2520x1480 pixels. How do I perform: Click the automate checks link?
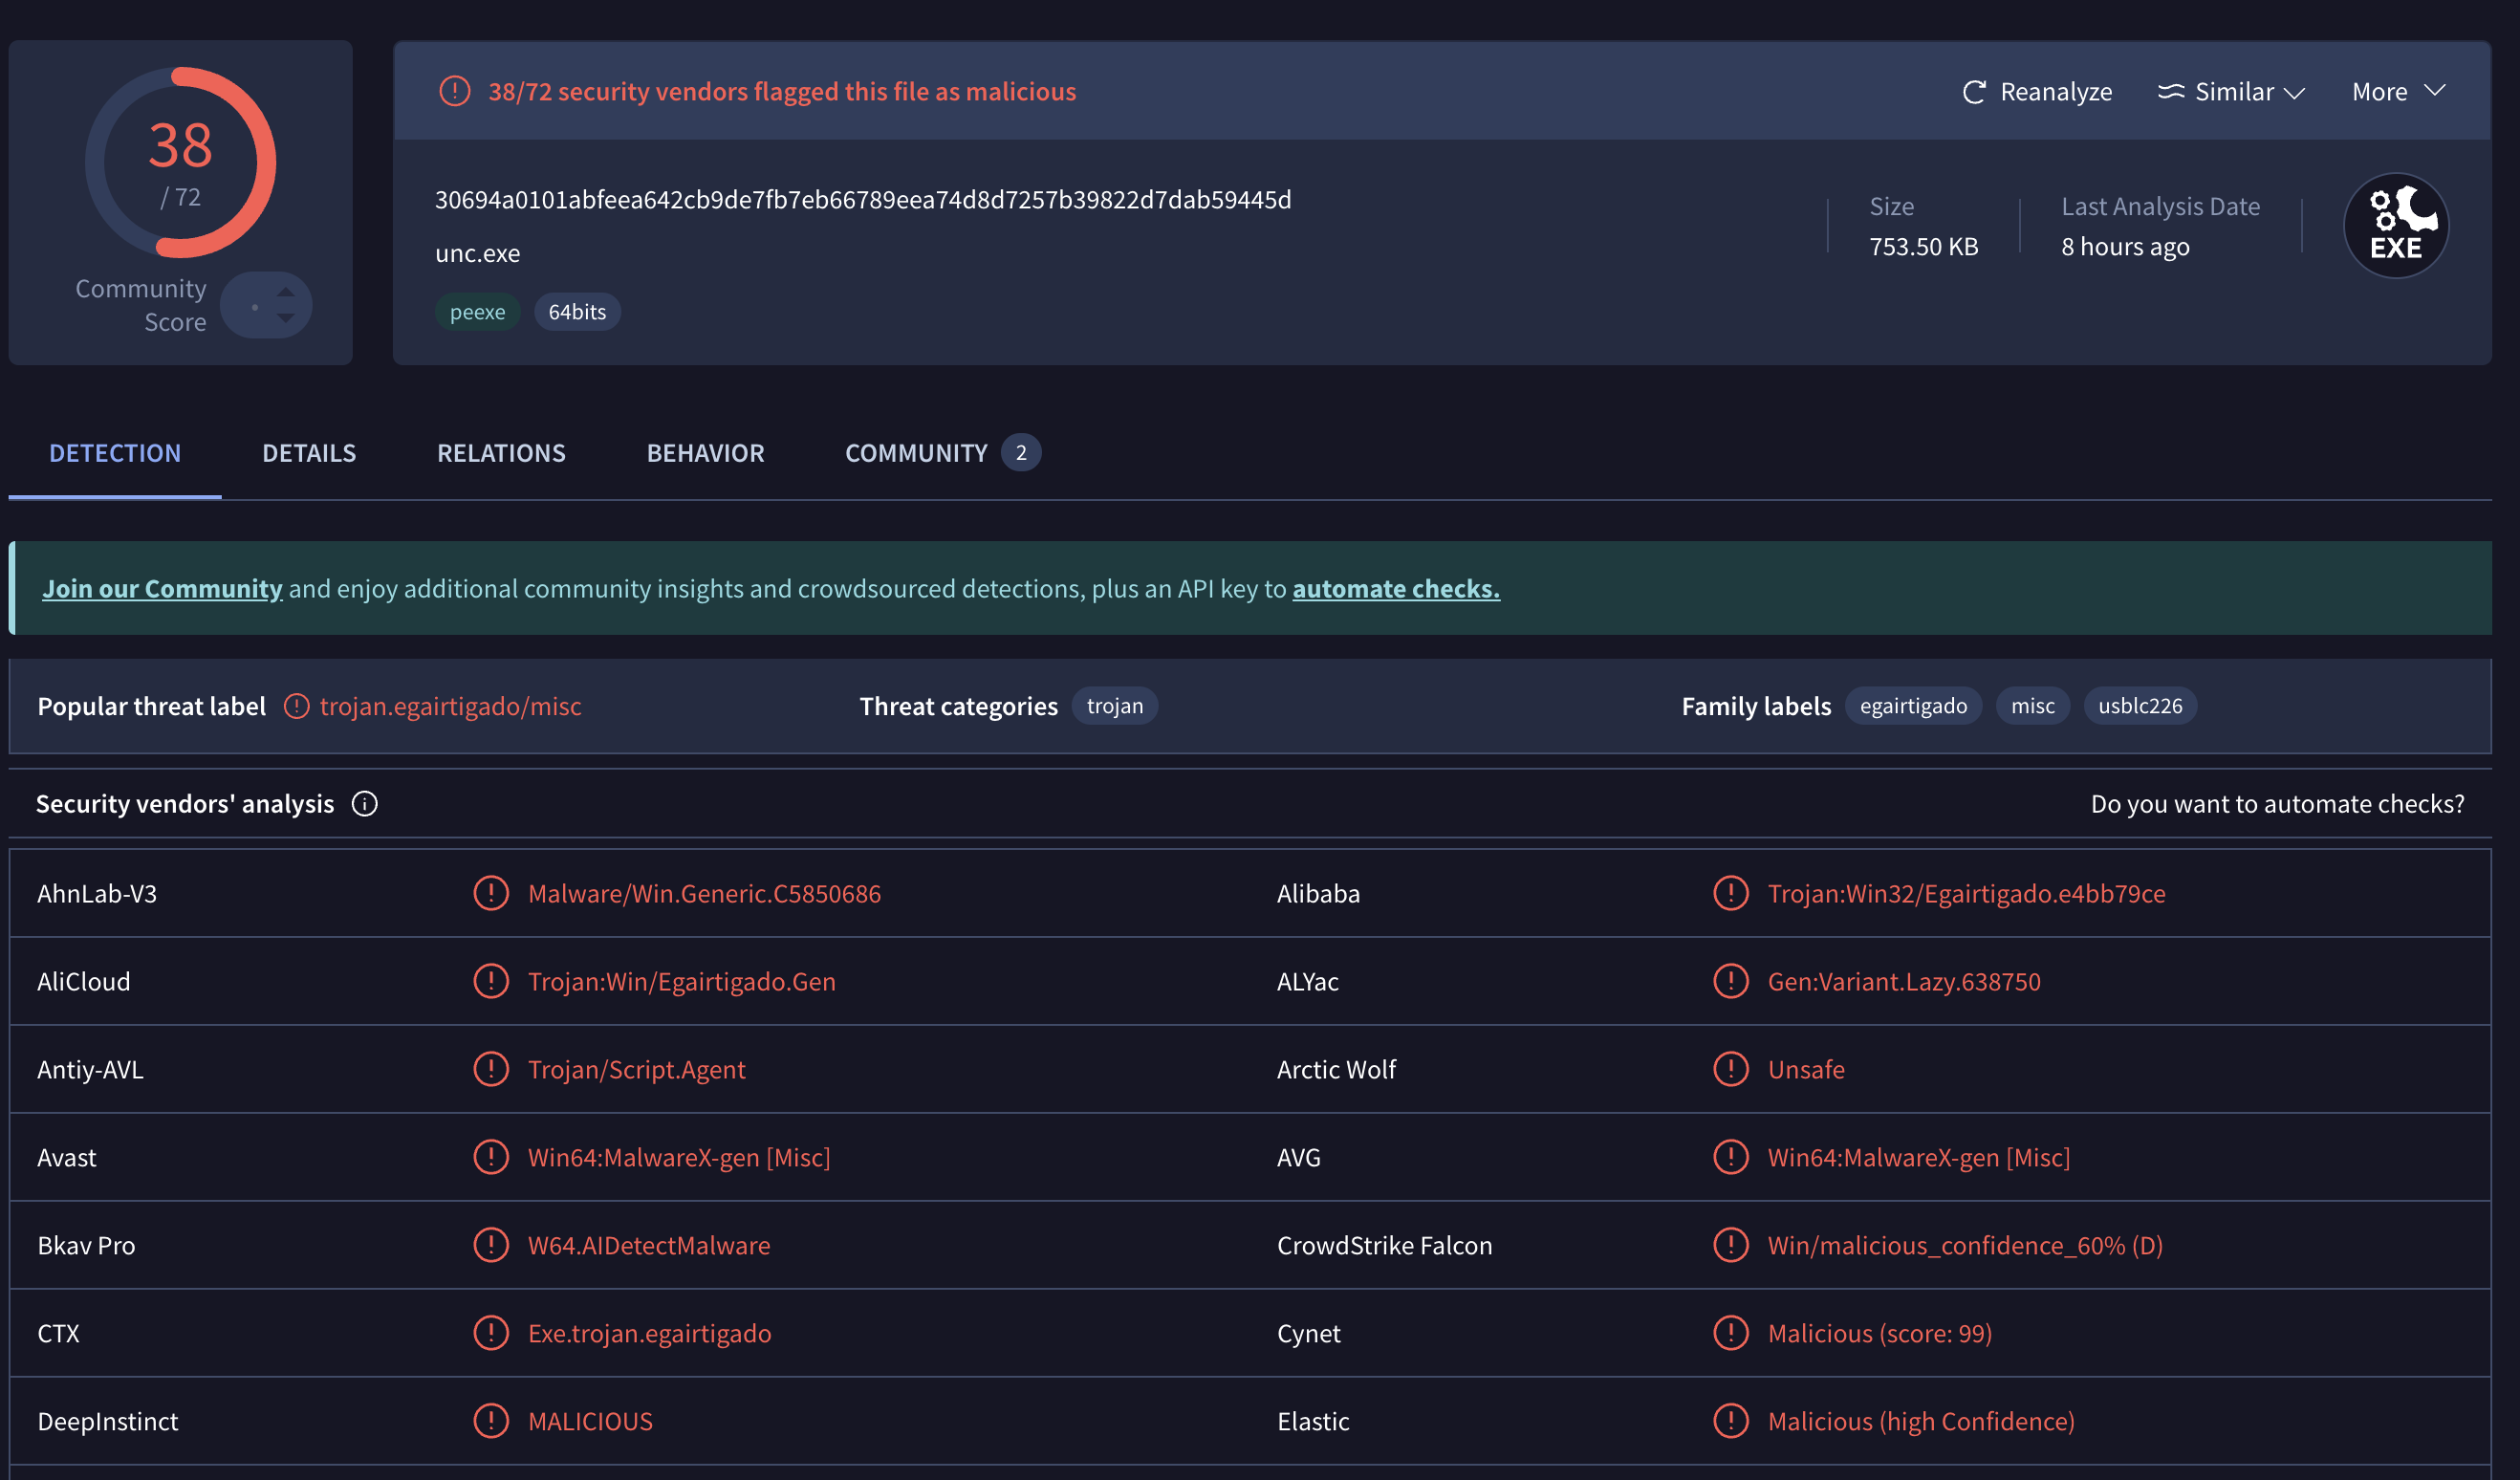tap(1395, 588)
